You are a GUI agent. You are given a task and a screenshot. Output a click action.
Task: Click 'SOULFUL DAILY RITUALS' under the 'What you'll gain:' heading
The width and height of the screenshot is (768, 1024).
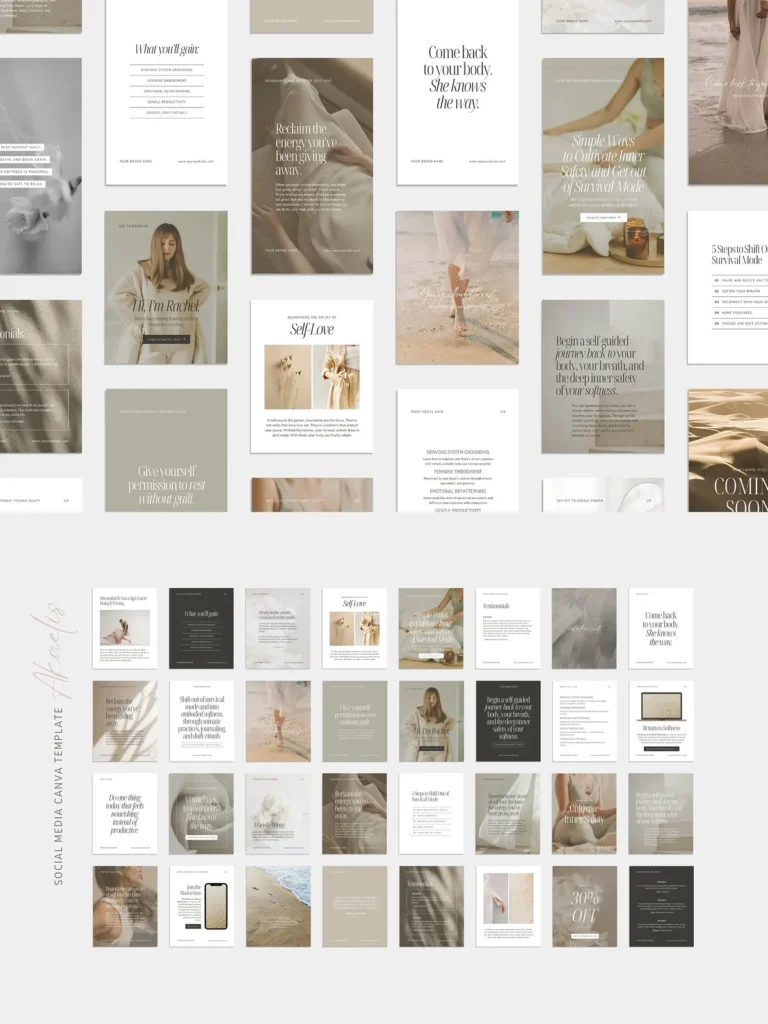167,112
